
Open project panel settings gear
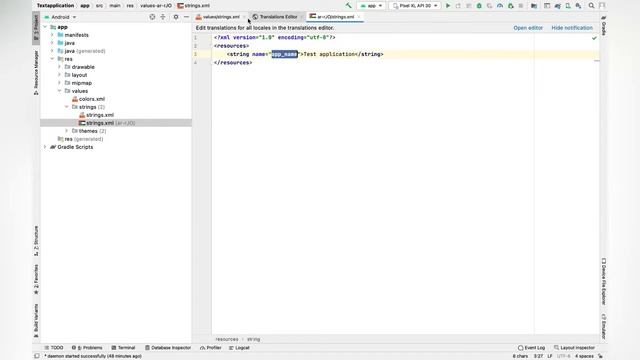176,17
